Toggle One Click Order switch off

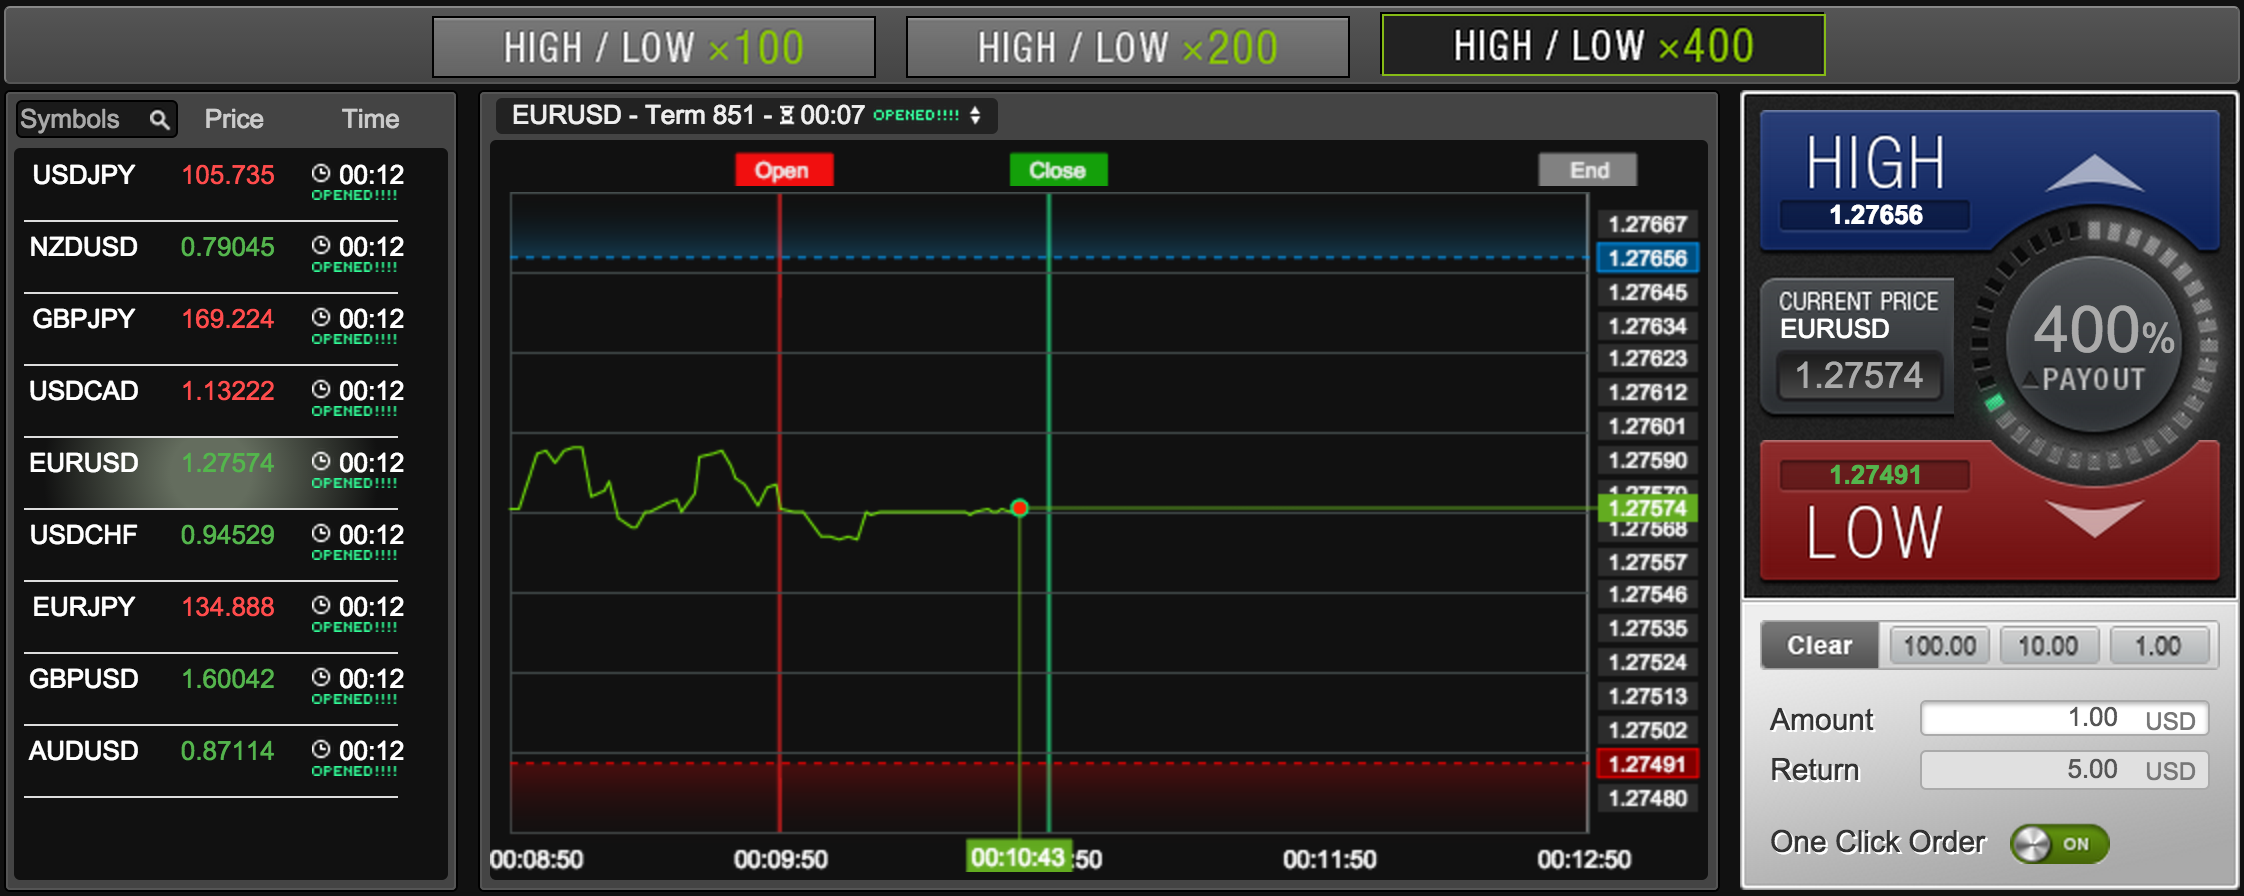(2059, 843)
